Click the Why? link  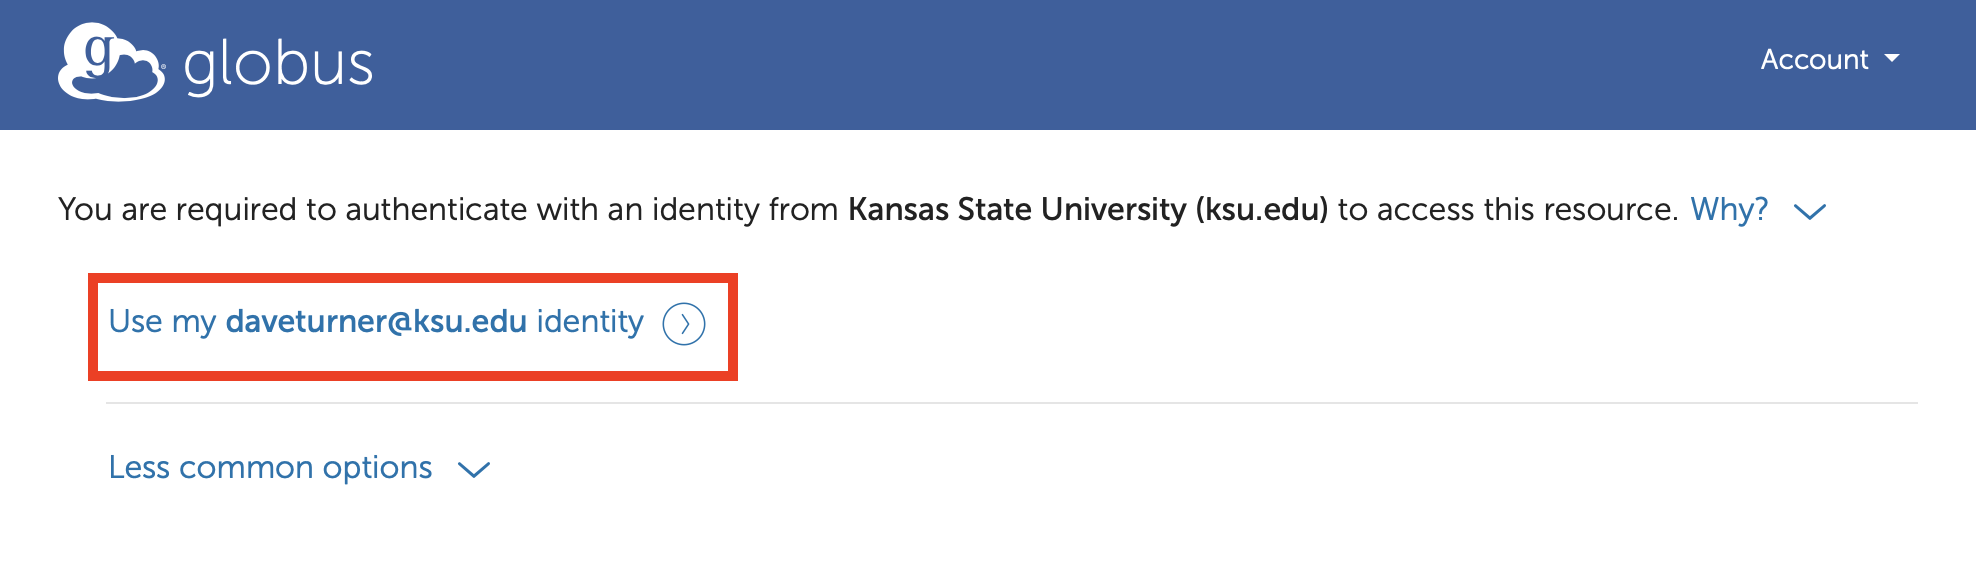tap(1729, 210)
